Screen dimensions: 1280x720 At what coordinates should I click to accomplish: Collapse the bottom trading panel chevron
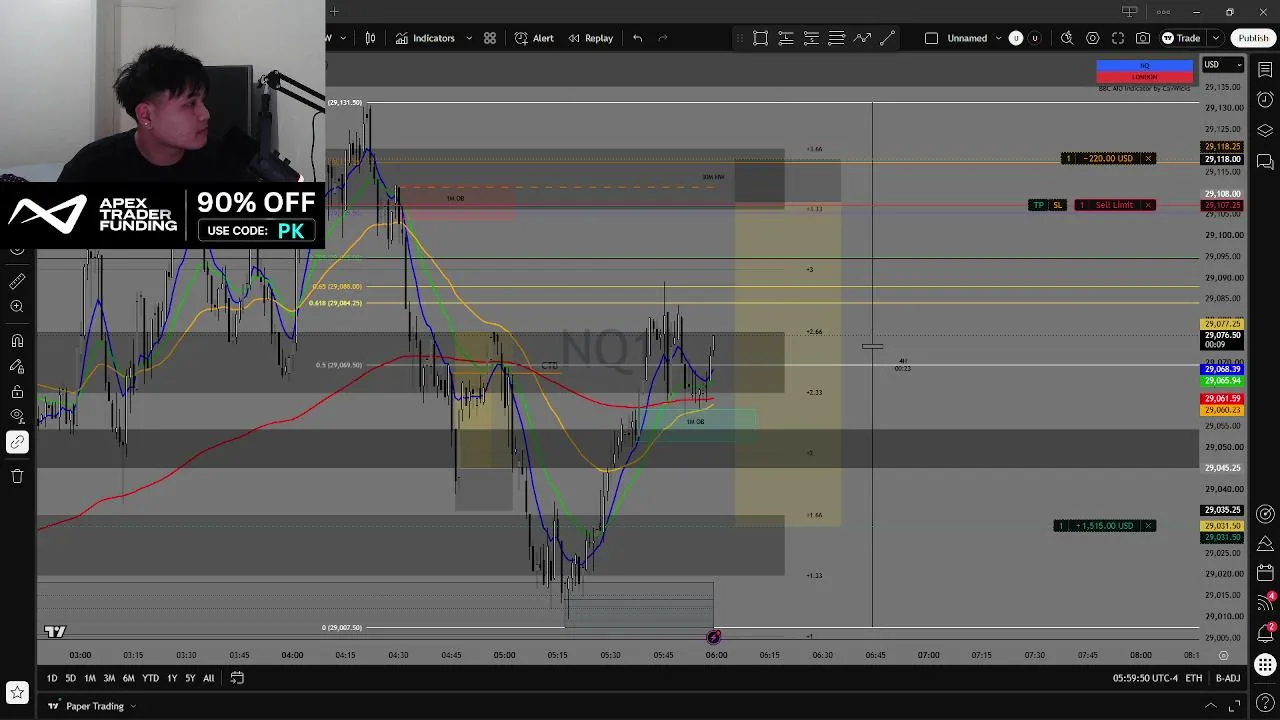[1210, 706]
